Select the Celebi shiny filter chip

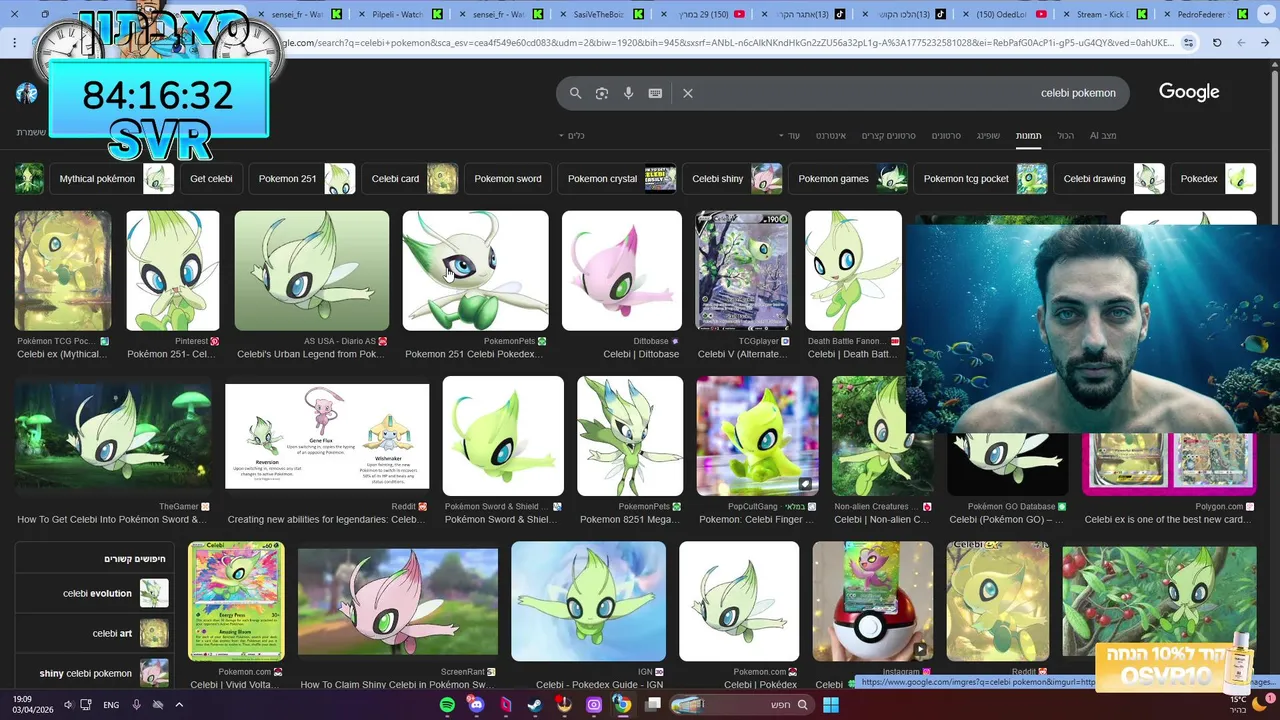[733, 179]
